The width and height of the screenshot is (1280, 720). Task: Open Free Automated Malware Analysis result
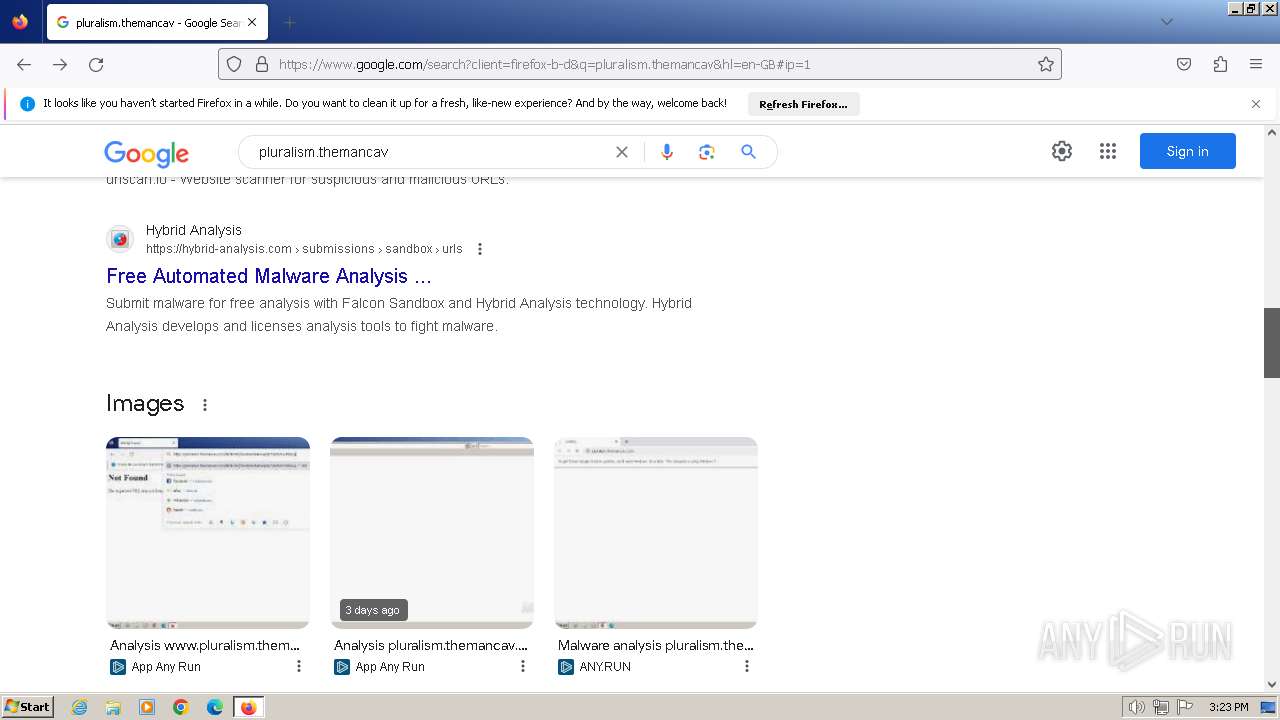tap(269, 276)
